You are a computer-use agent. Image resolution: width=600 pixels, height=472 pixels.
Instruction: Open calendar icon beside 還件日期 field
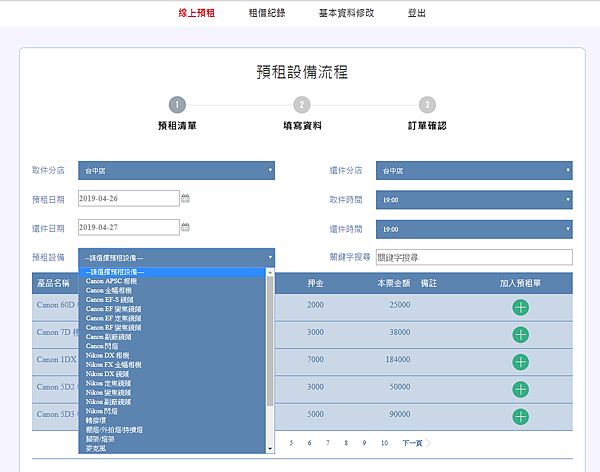point(185,227)
